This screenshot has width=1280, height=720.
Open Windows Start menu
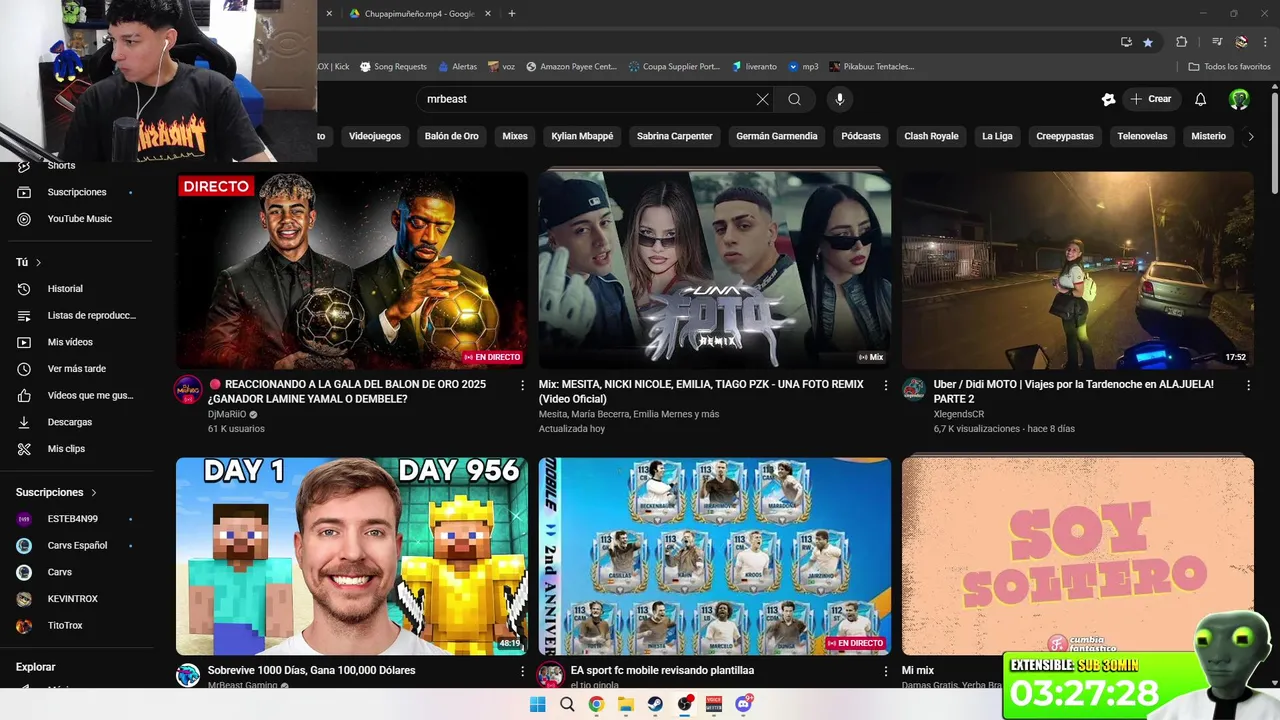pos(537,704)
